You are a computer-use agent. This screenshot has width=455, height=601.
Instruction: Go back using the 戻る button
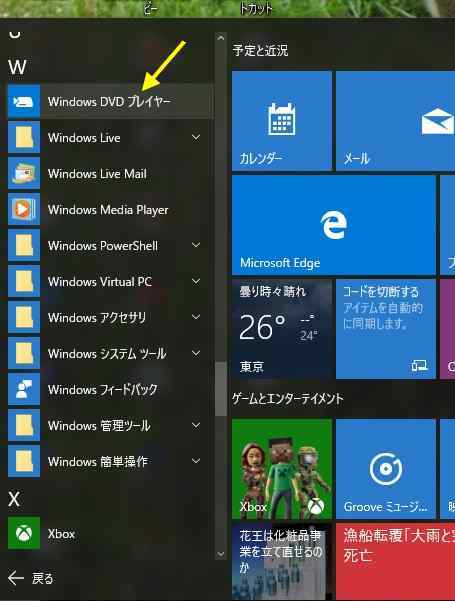pos(31,578)
